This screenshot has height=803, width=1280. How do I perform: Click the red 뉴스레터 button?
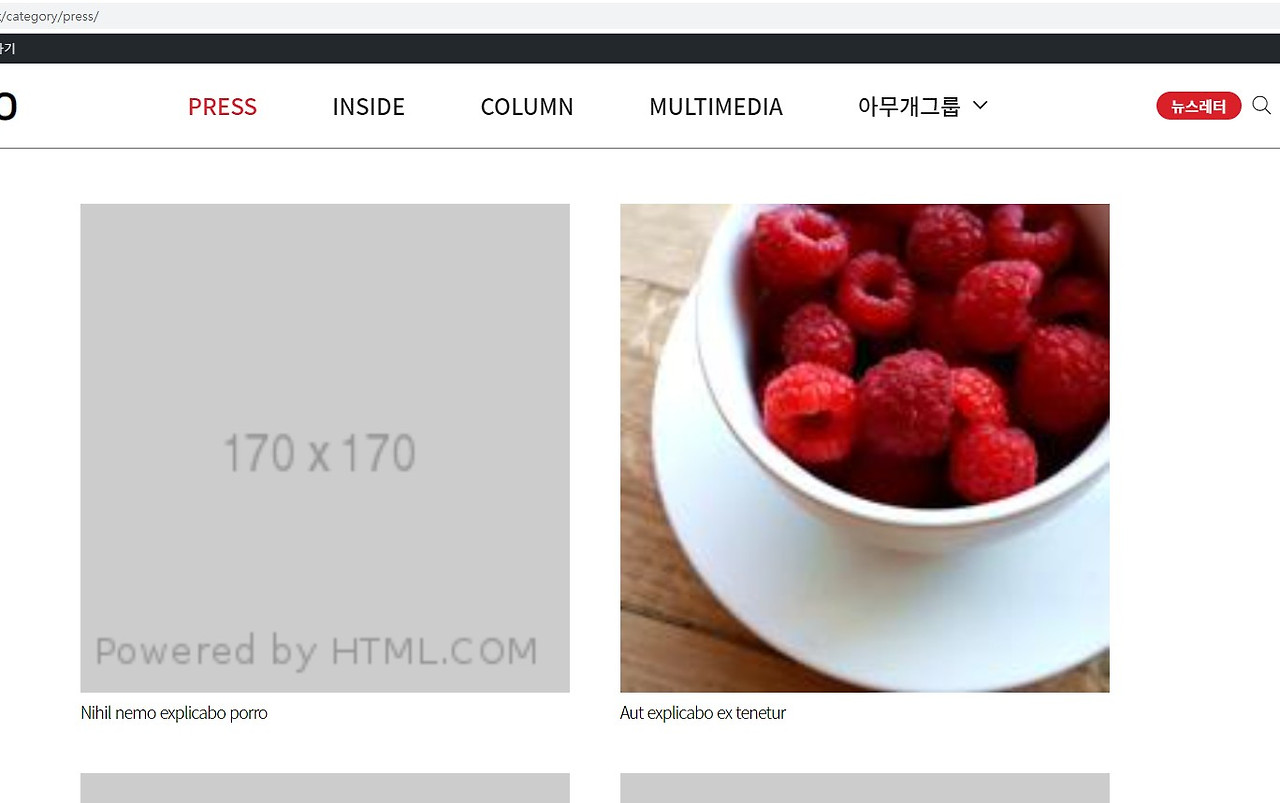[1199, 106]
